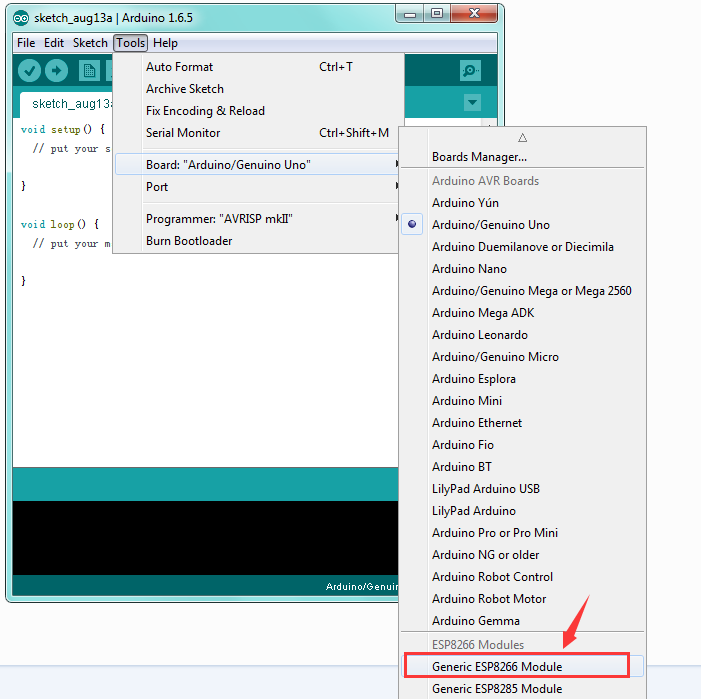Click the Verify checkmark toolbar icon

[29, 70]
